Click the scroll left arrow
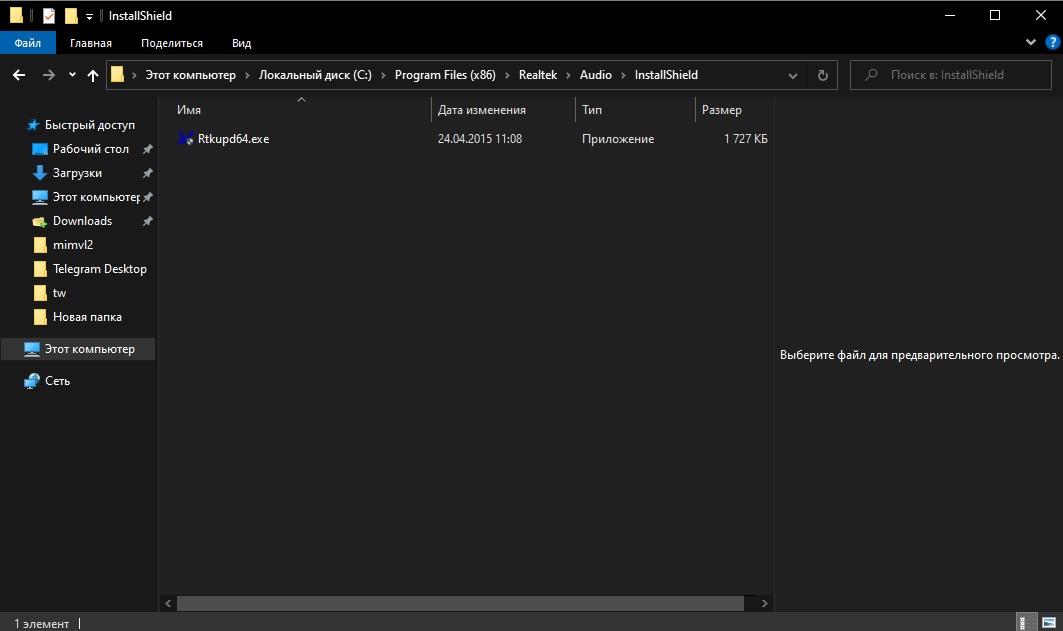Viewport: 1063px width, 631px height. coord(168,603)
